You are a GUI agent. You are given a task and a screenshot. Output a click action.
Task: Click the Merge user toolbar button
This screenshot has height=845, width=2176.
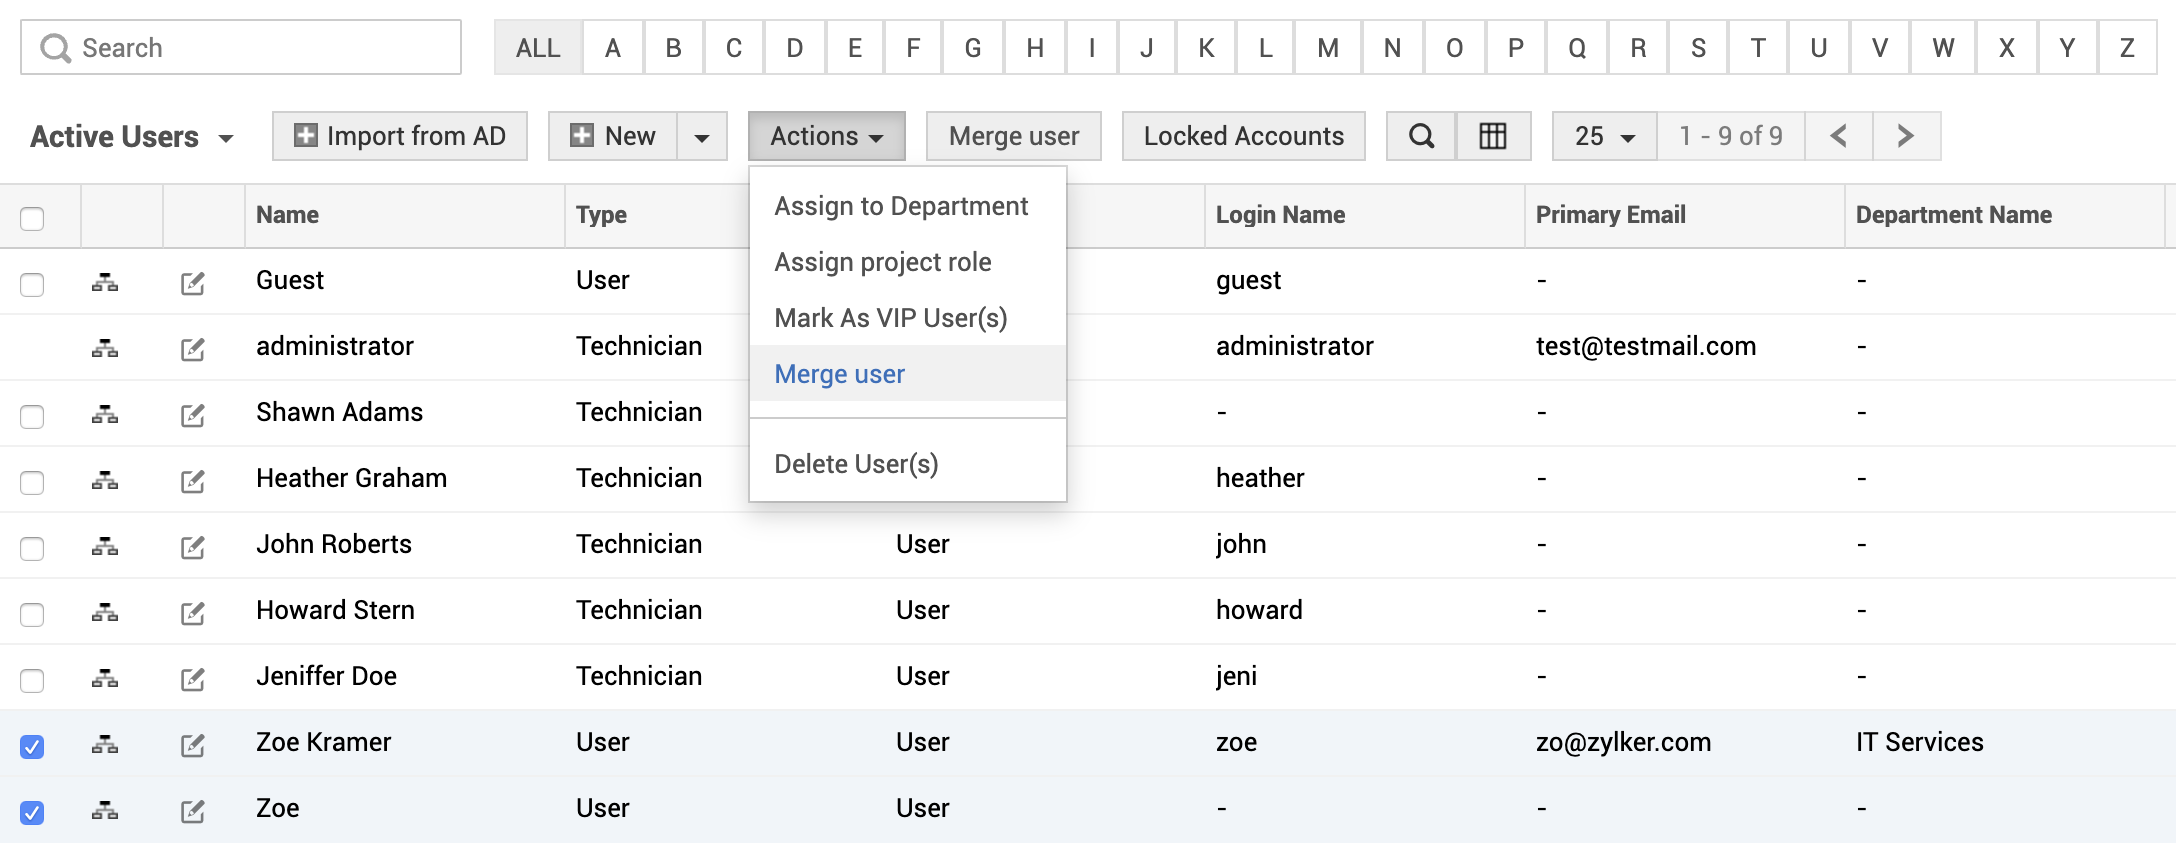click(x=1014, y=136)
